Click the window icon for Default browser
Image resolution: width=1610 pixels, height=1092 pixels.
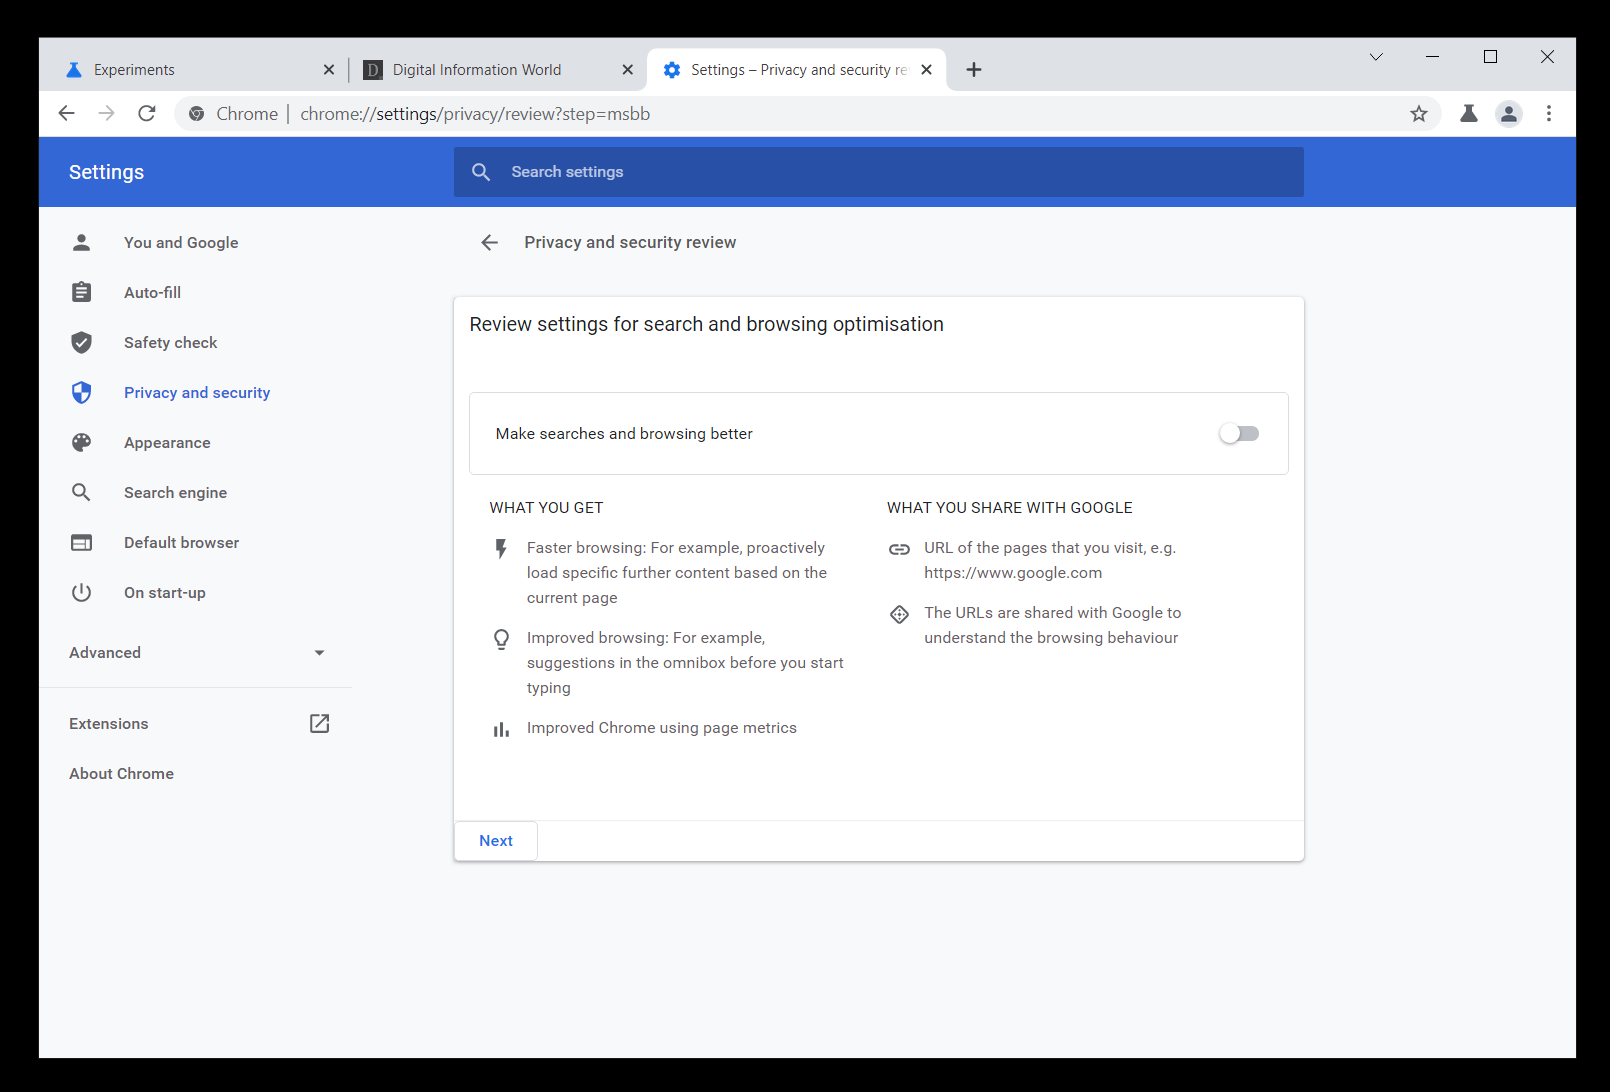(x=82, y=542)
